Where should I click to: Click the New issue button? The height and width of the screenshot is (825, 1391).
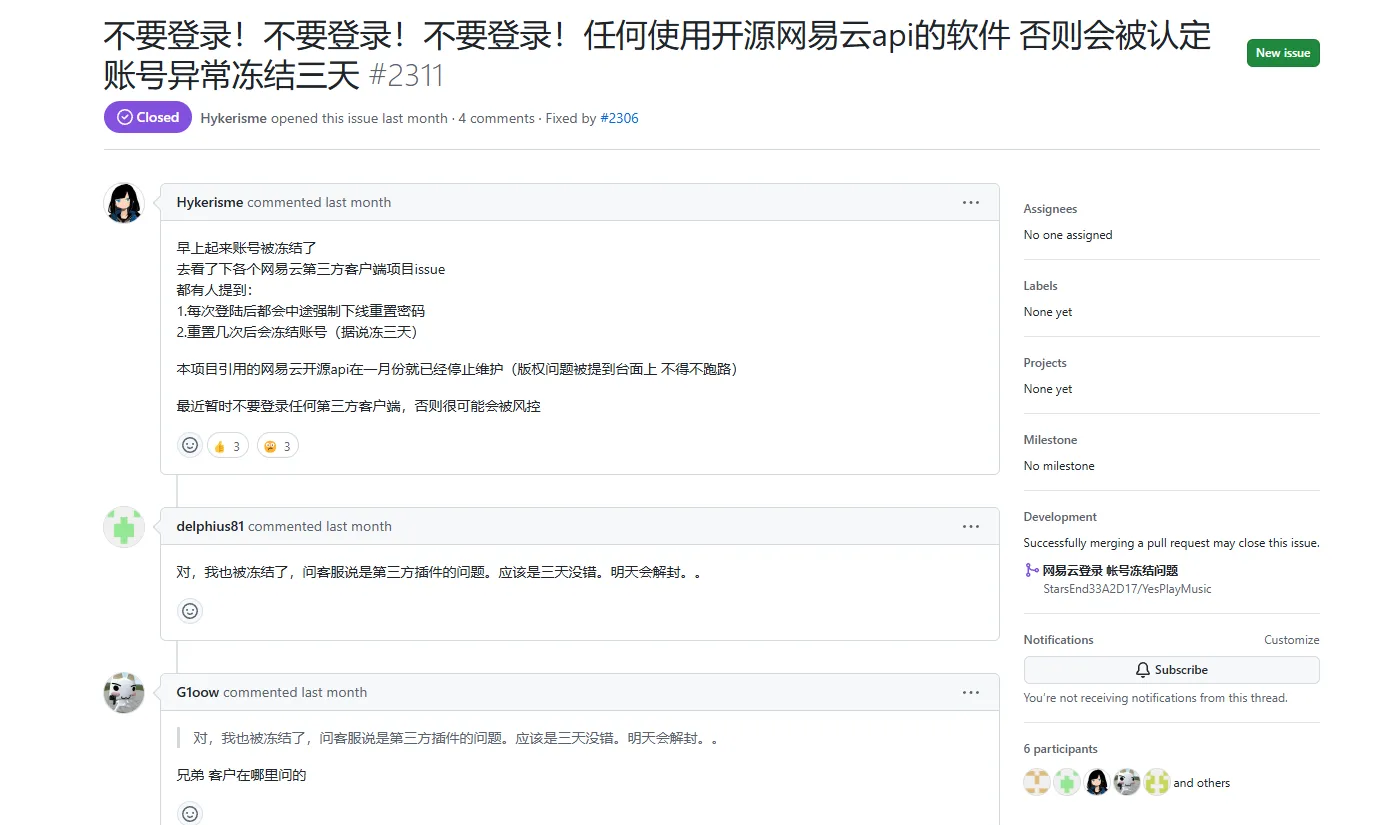click(x=1283, y=53)
